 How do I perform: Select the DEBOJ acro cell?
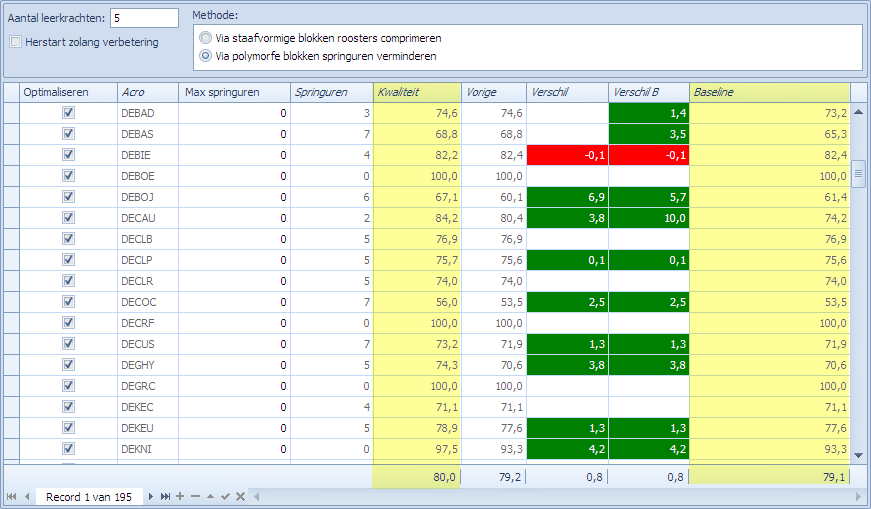[x=148, y=197]
